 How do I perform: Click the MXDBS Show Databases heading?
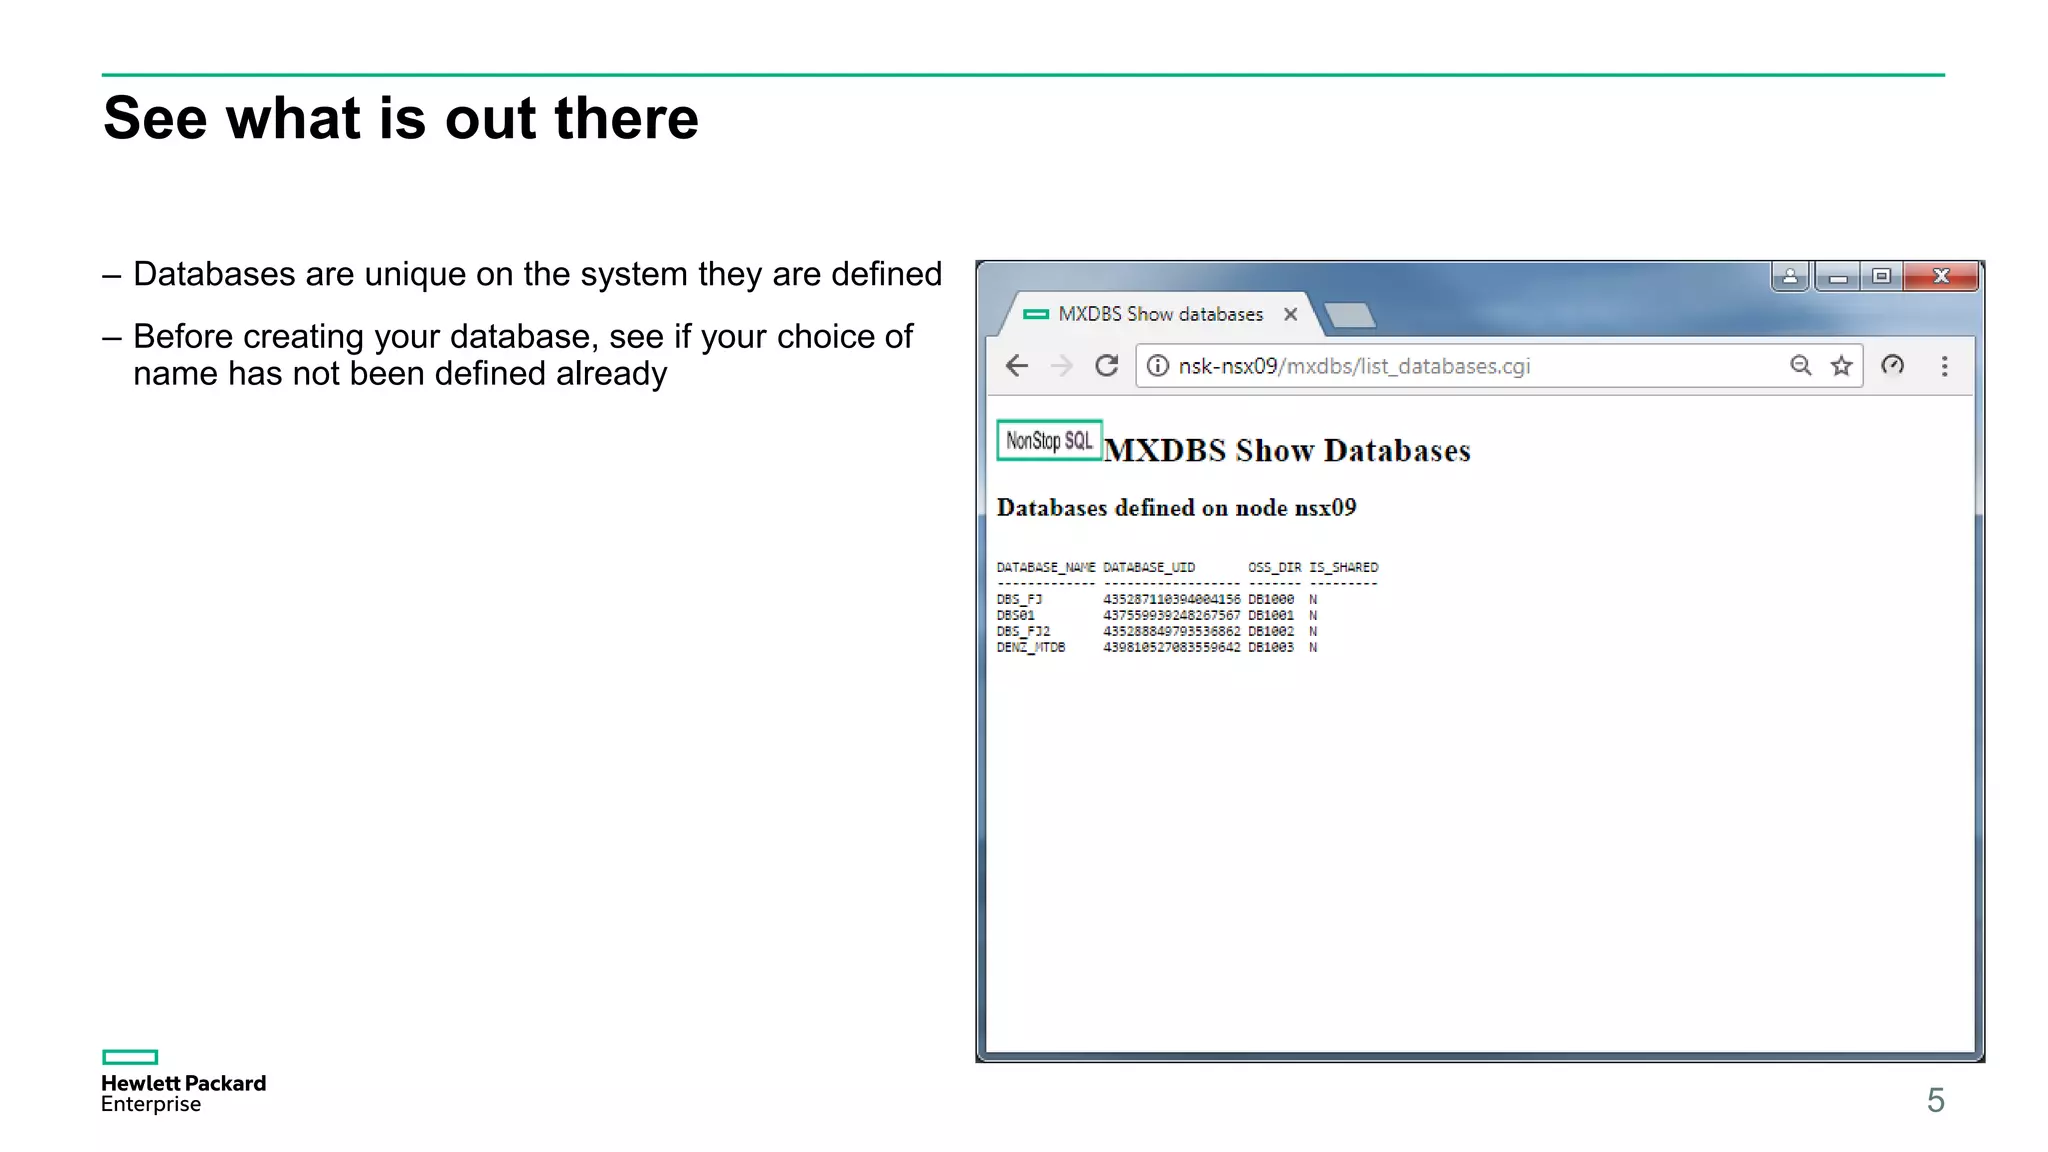pos(1287,450)
